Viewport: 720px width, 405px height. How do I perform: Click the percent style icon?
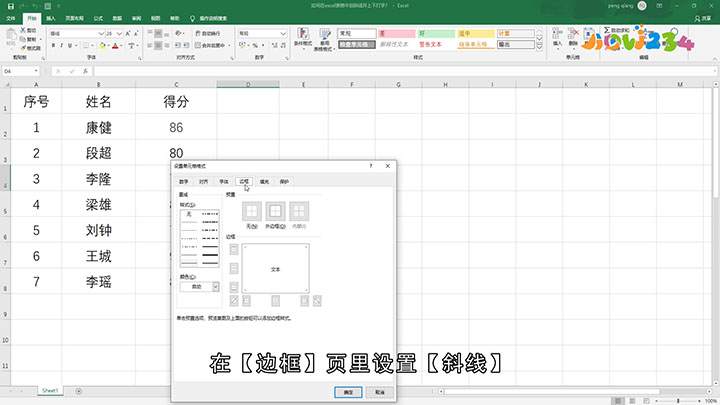point(255,45)
